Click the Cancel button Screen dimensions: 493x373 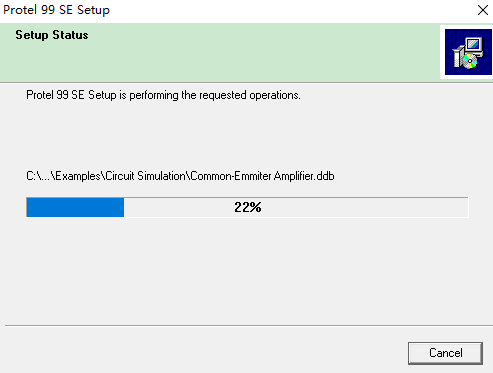(445, 353)
